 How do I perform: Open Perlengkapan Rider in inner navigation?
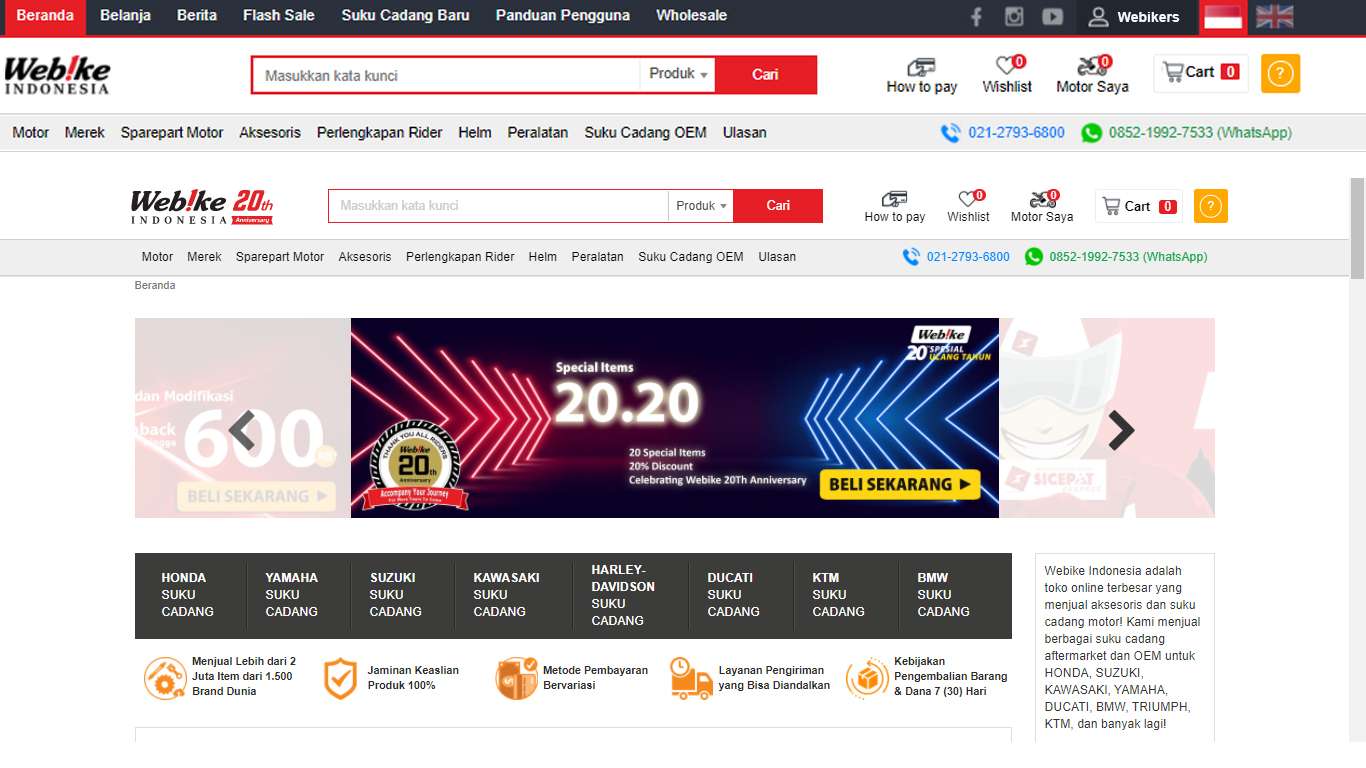pyautogui.click(x=460, y=257)
